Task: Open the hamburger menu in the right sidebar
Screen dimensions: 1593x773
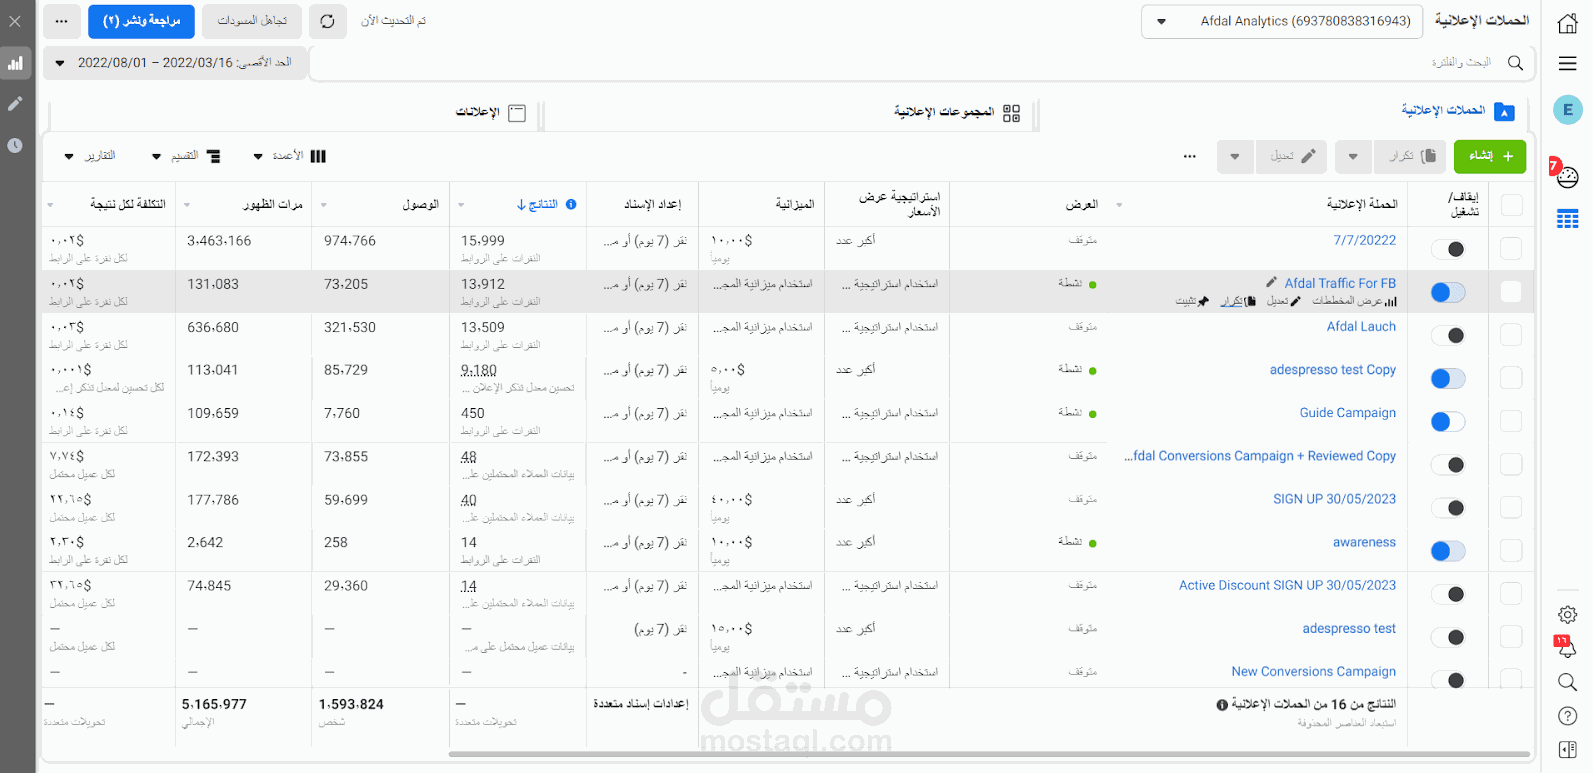Action: pos(1567,63)
